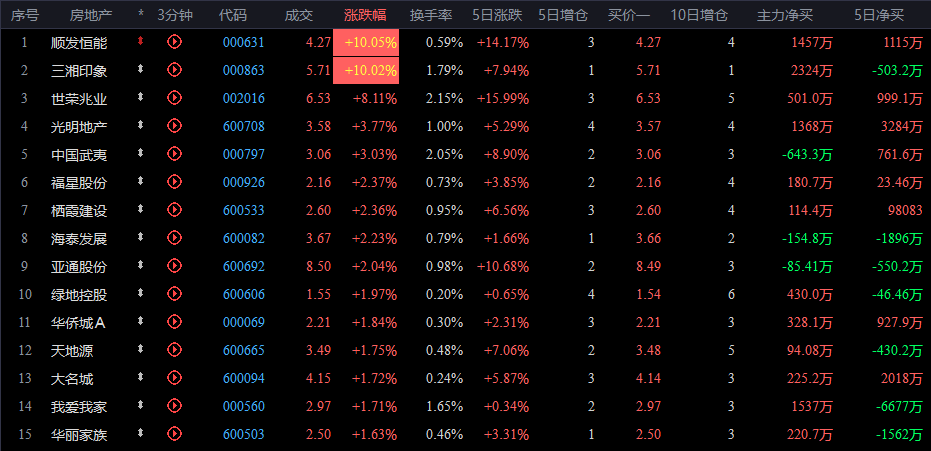Click the red marker arrow next to 顺发恒能
931x451 pixels.
(141, 42)
